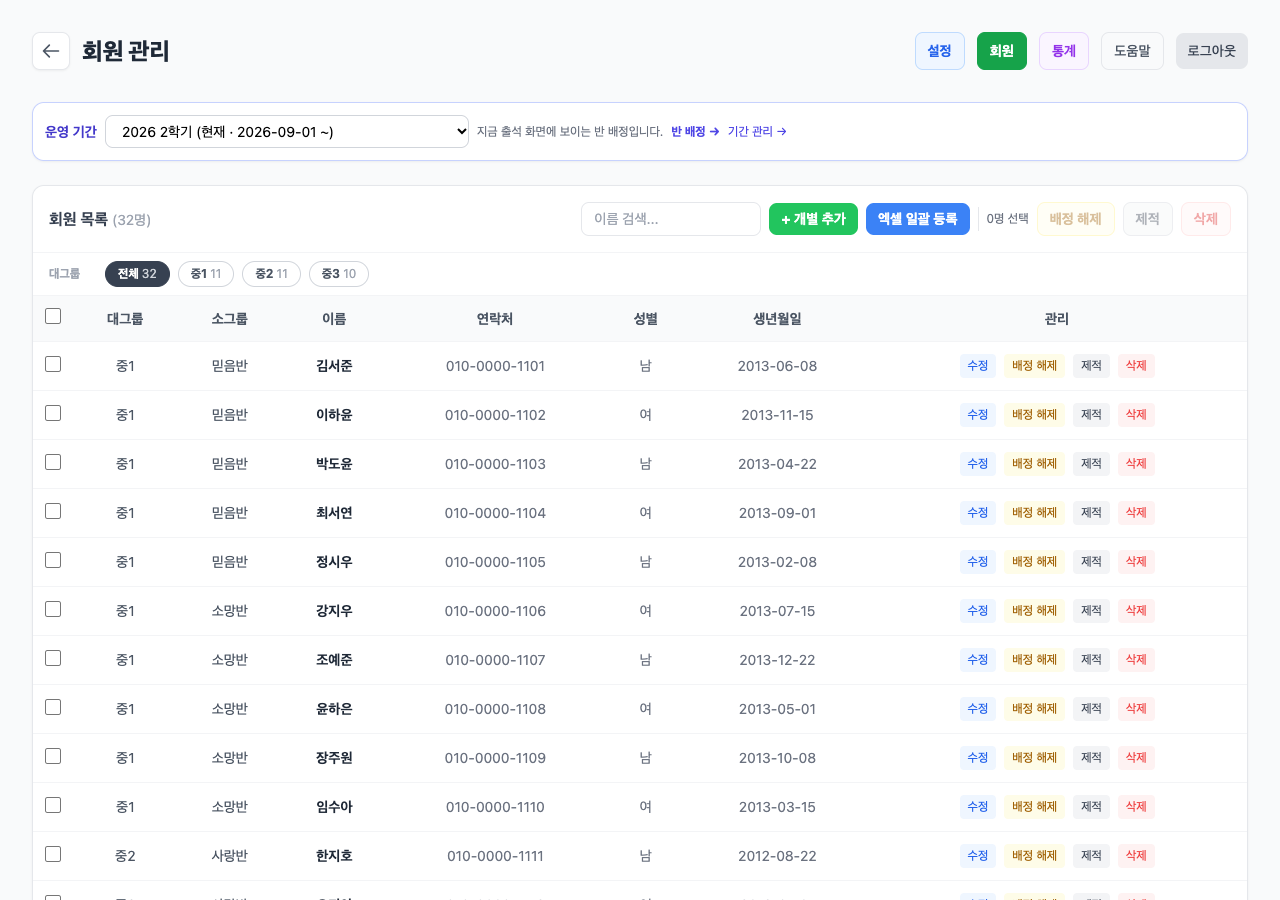Click + 개별 추가 button
1280x900 pixels.
(813, 219)
